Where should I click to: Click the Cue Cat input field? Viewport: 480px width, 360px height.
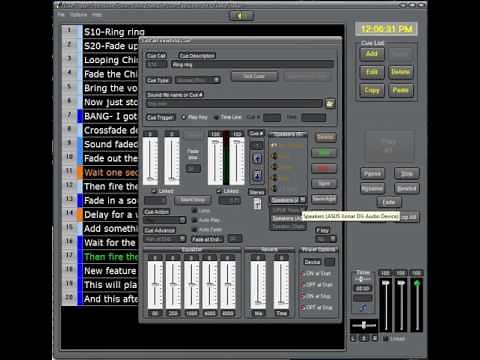pos(157,65)
